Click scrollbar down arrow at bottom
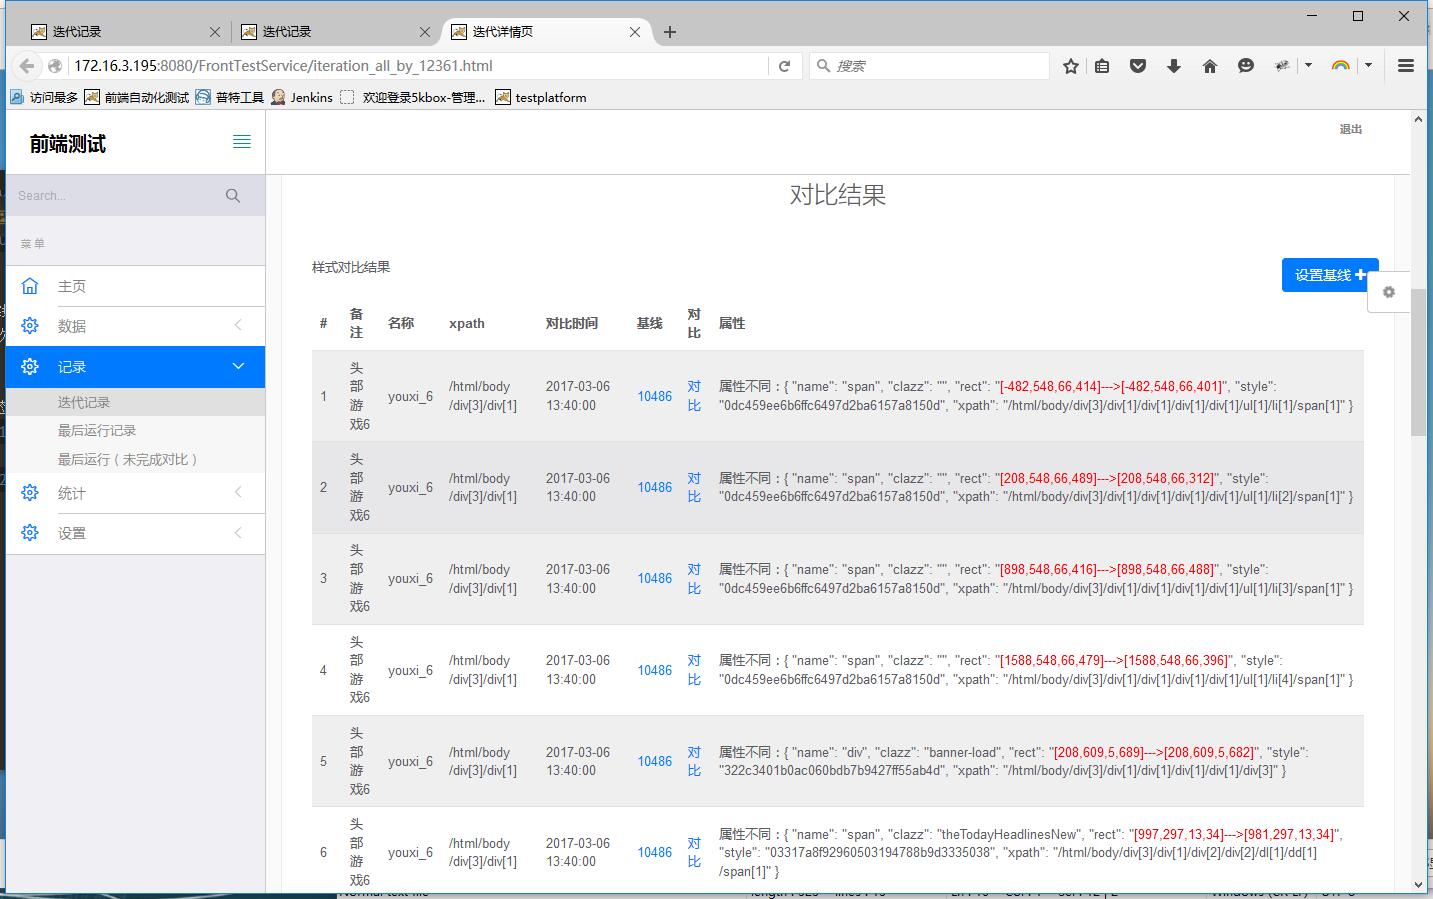 click(1418, 884)
